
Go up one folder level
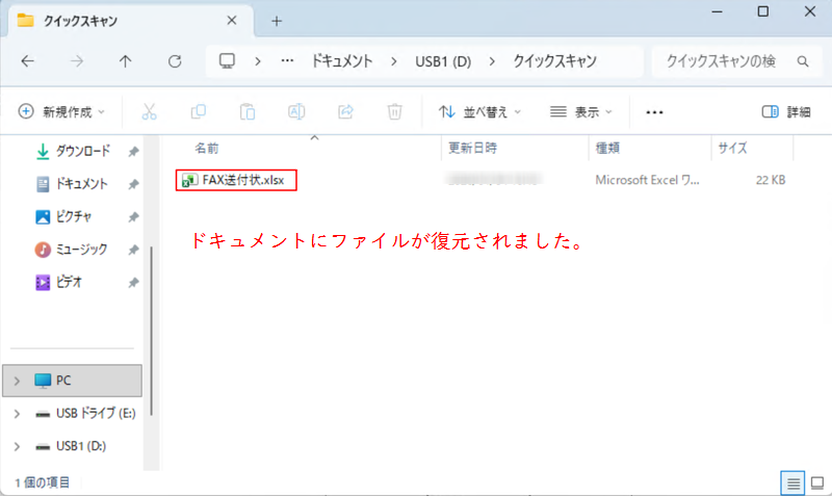[x=125, y=61]
